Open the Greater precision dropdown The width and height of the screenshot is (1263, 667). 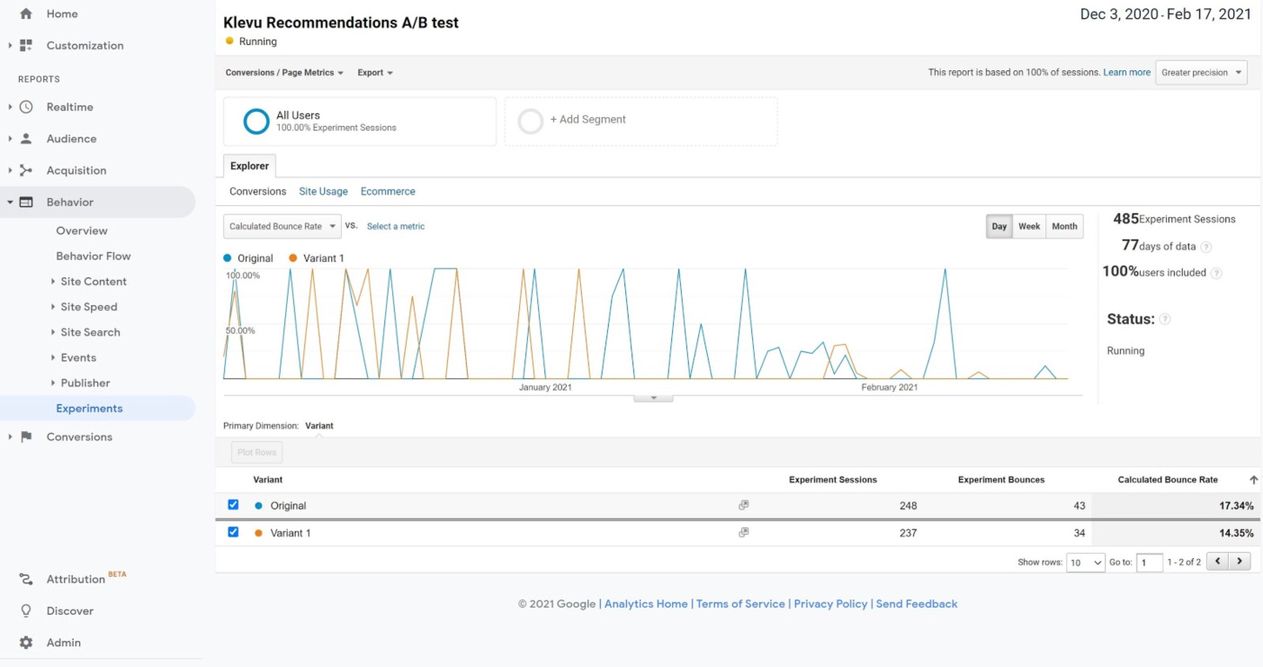[1201, 72]
